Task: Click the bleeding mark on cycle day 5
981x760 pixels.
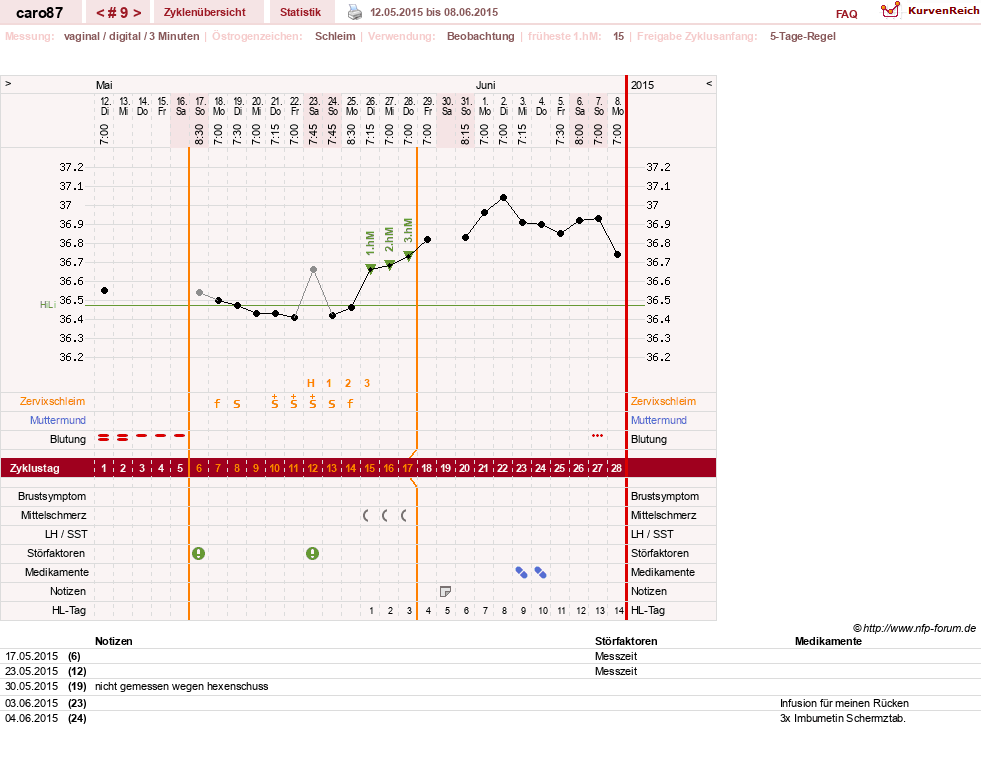Action: pyautogui.click(x=180, y=435)
